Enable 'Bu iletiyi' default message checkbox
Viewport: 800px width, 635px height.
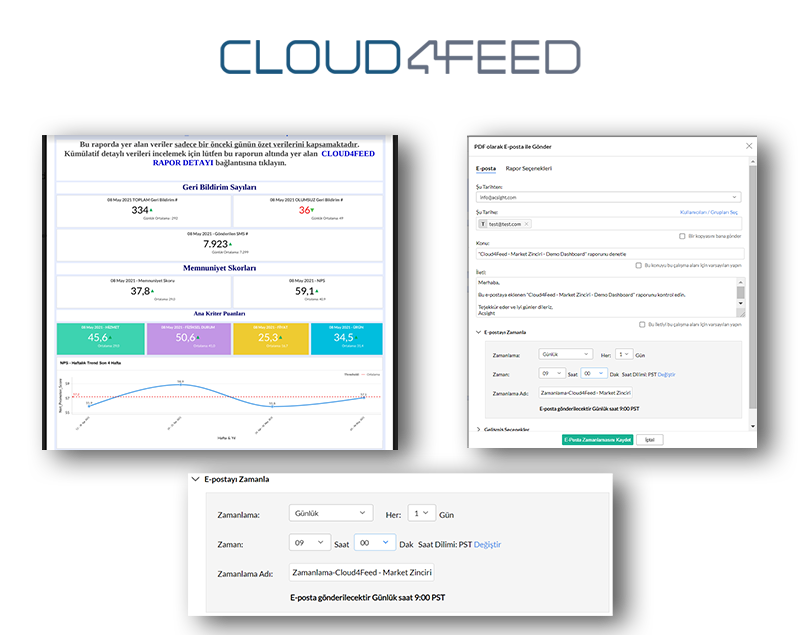pyautogui.click(x=642, y=324)
